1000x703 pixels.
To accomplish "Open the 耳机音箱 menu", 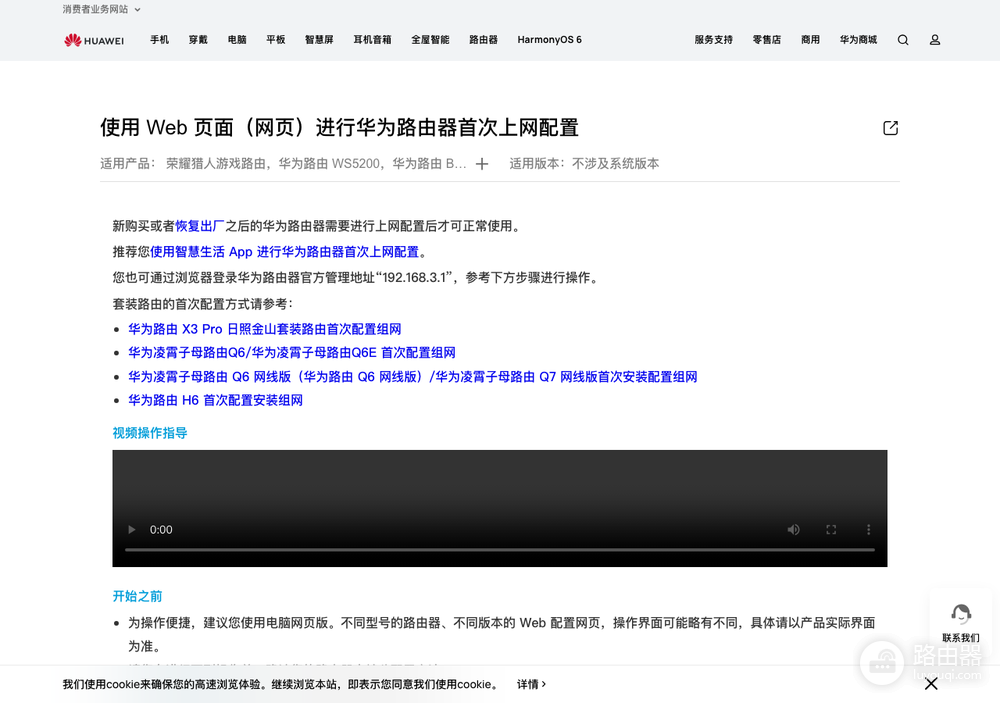I will (x=372, y=40).
